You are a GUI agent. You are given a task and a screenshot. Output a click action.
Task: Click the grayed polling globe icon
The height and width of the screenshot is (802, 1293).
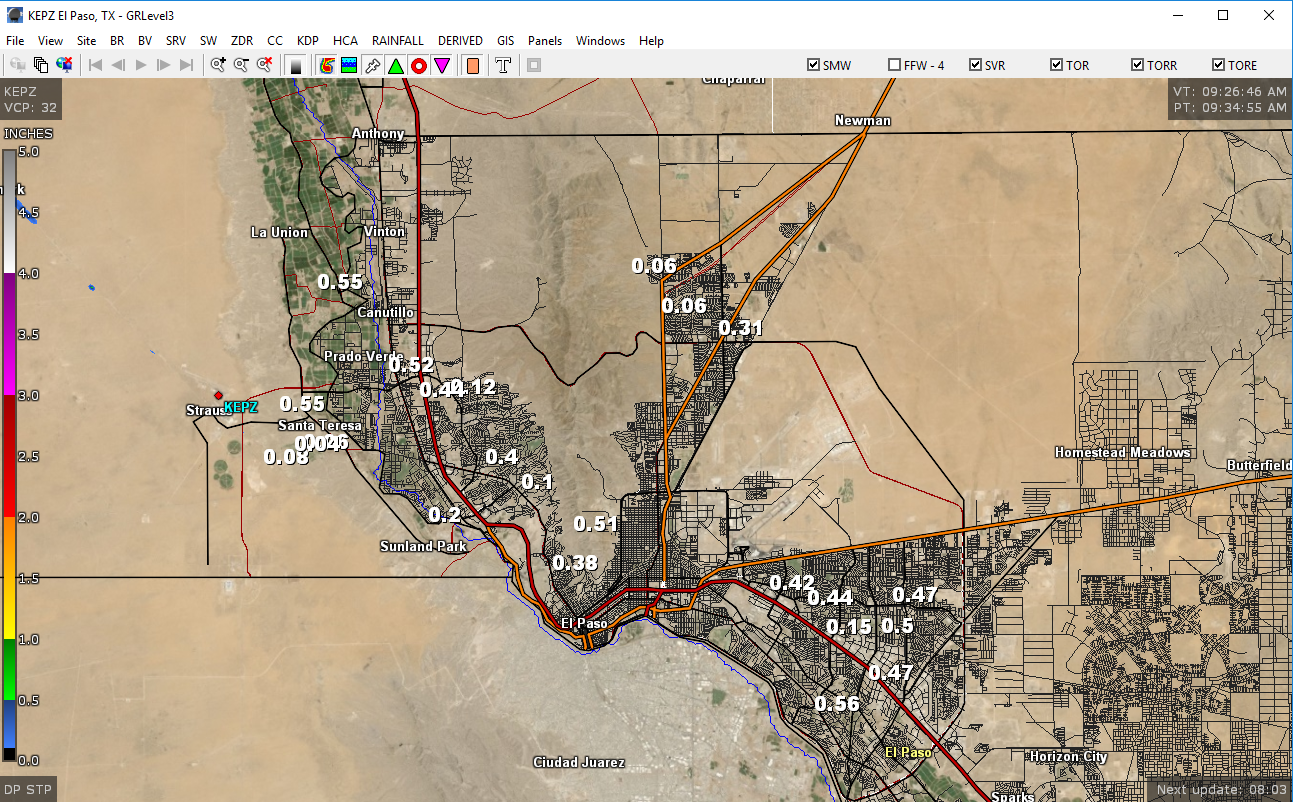[18, 65]
